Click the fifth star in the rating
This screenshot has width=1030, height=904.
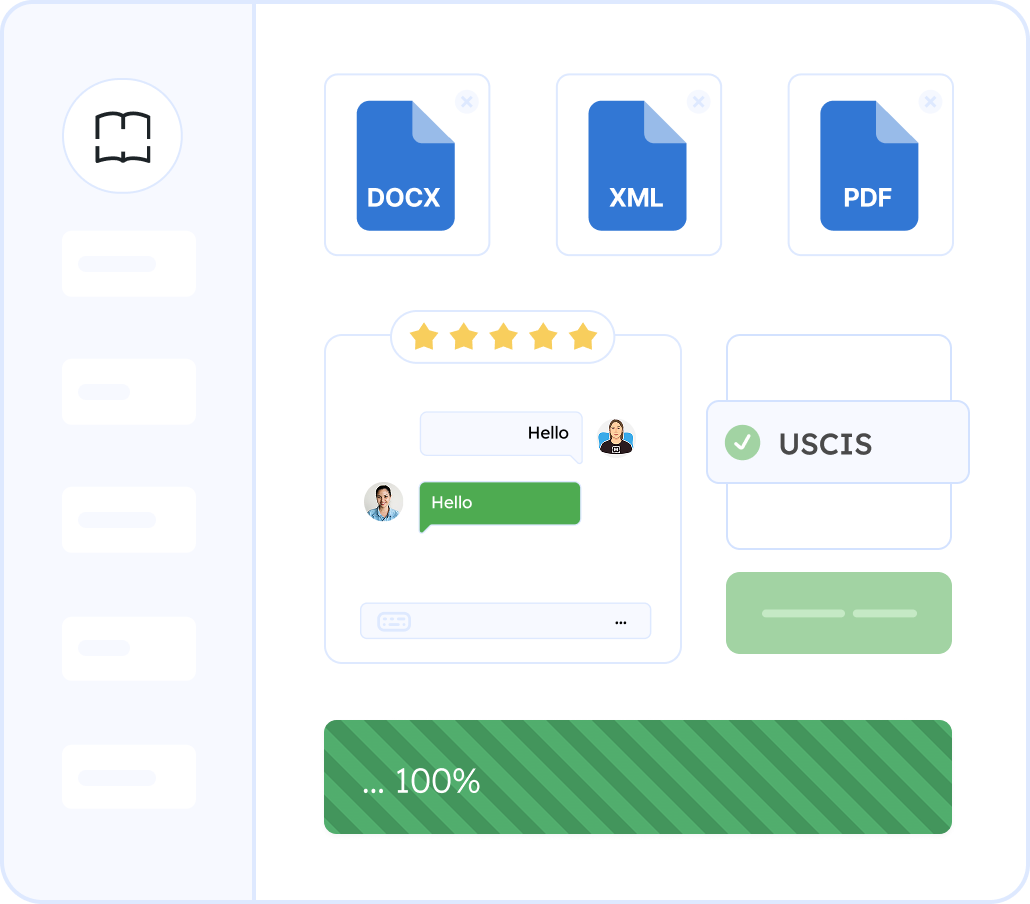tap(582, 337)
